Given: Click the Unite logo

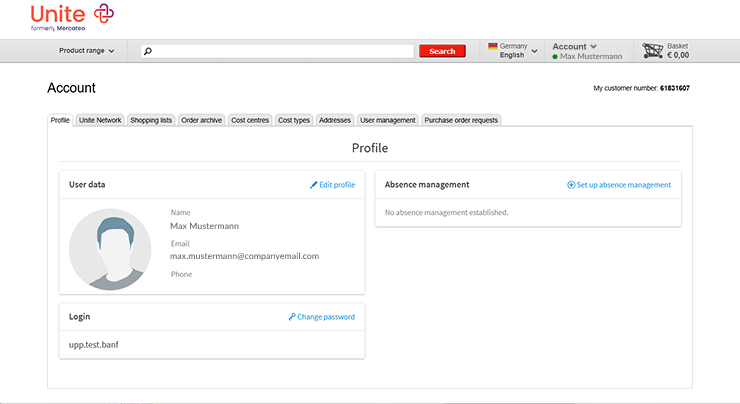Looking at the screenshot, I should pos(72,17).
